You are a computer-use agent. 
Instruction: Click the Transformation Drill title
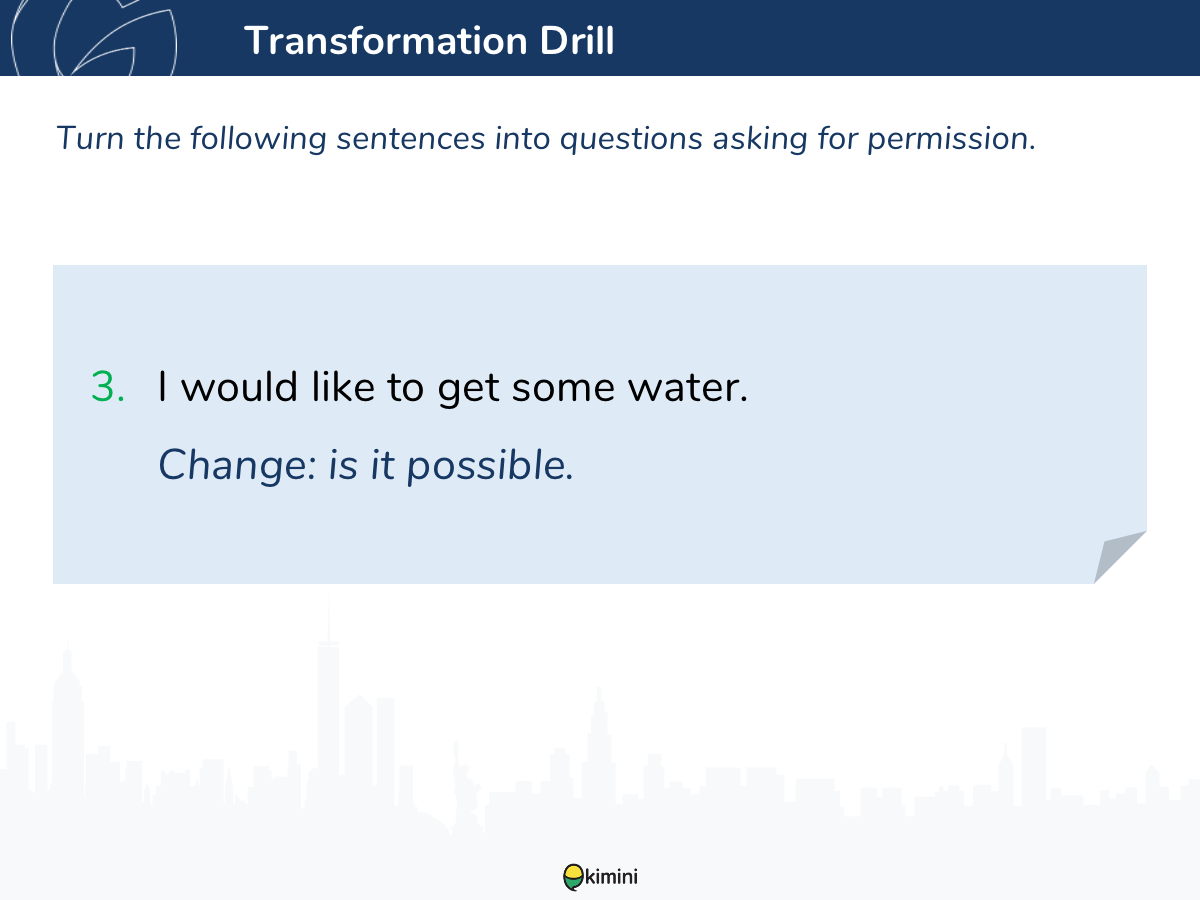tap(429, 41)
